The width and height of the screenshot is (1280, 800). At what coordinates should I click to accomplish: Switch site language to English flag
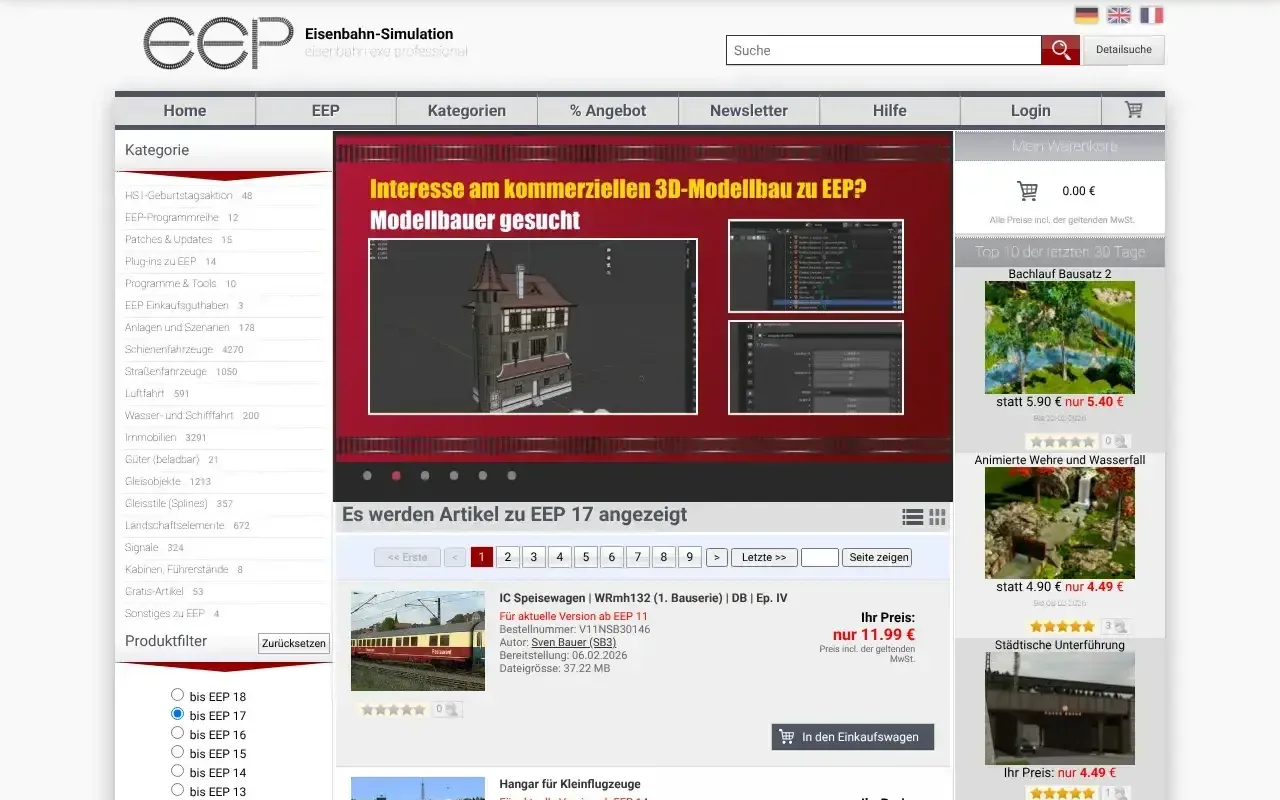1117,15
